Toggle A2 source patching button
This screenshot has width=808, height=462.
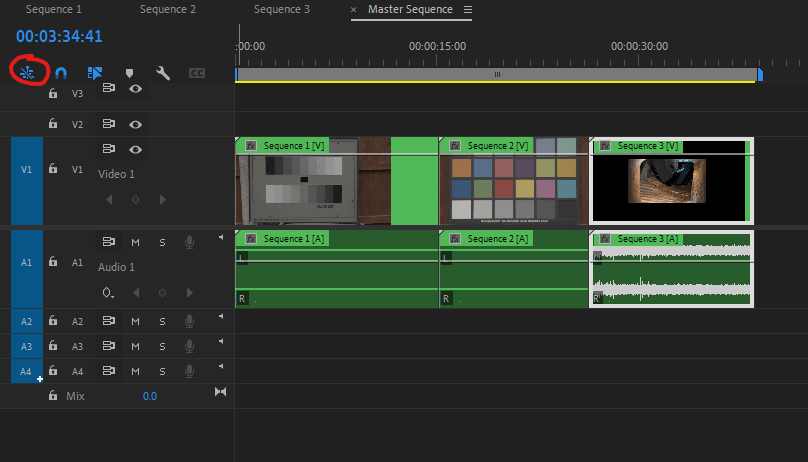(27, 321)
